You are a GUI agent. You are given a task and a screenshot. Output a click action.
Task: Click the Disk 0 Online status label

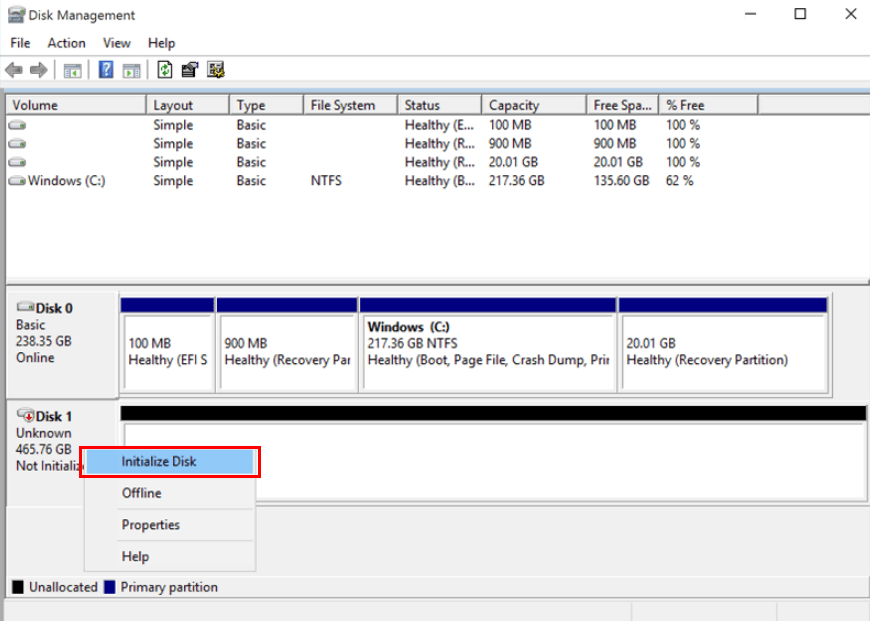(x=35, y=357)
